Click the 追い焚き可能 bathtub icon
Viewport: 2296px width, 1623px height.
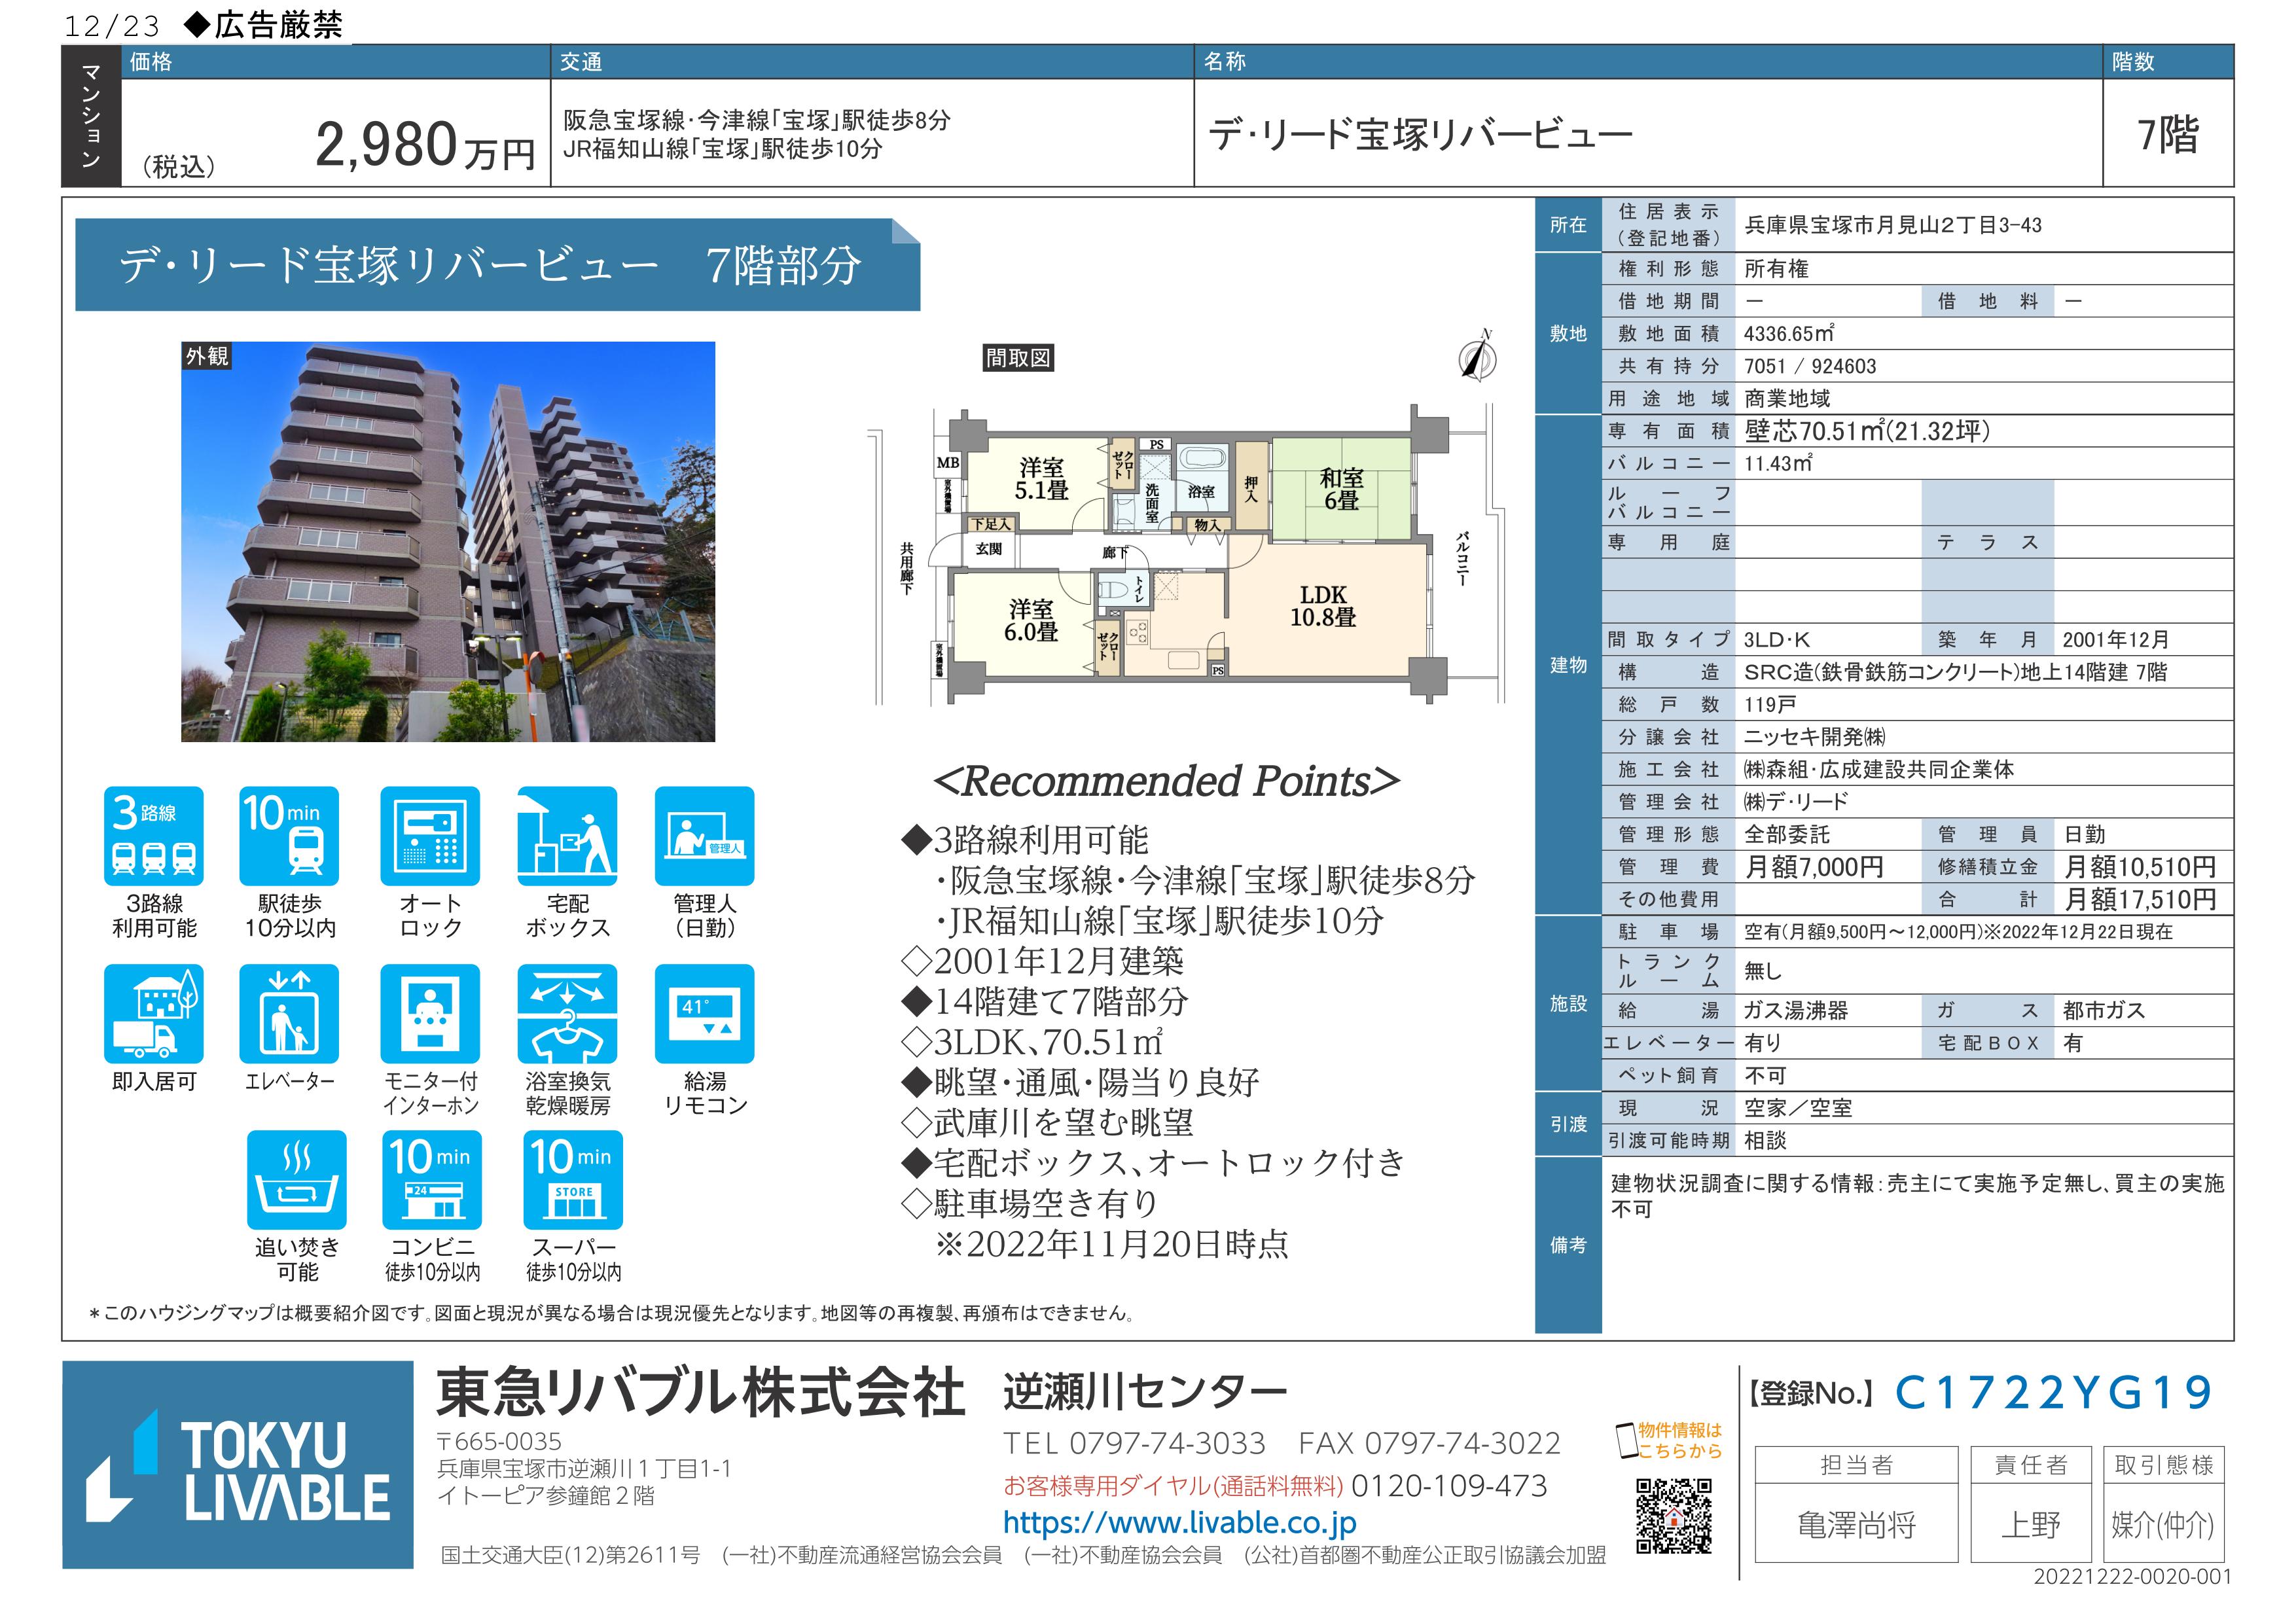pos(297,1179)
